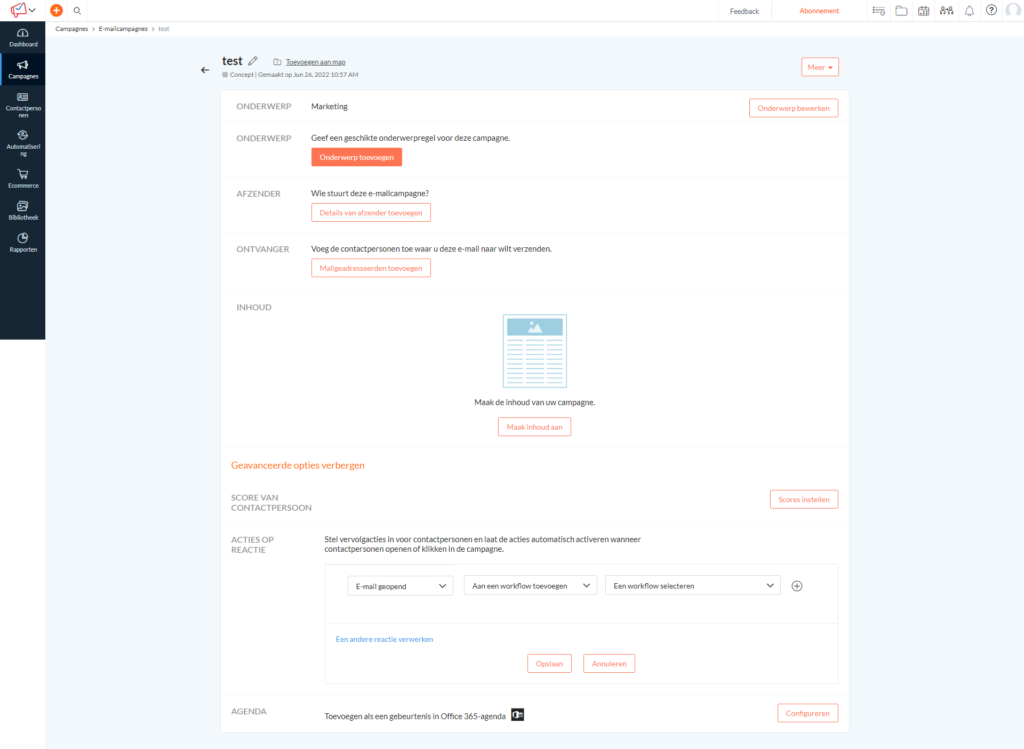Open the folder icon in top bar
The width and height of the screenshot is (1024, 749).
[901, 10]
